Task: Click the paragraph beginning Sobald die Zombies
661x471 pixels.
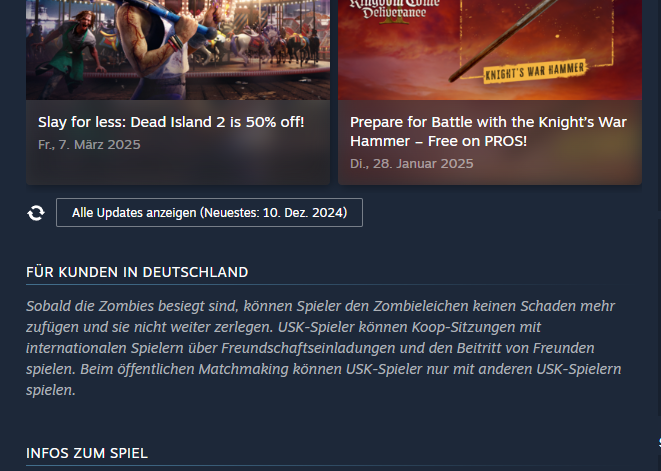Action: pos(324,348)
